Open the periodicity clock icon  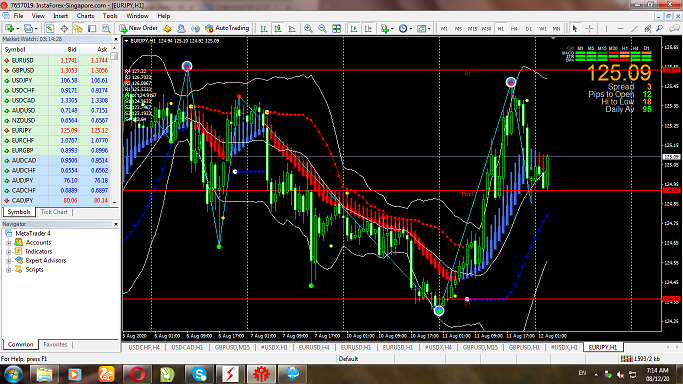(x=403, y=28)
